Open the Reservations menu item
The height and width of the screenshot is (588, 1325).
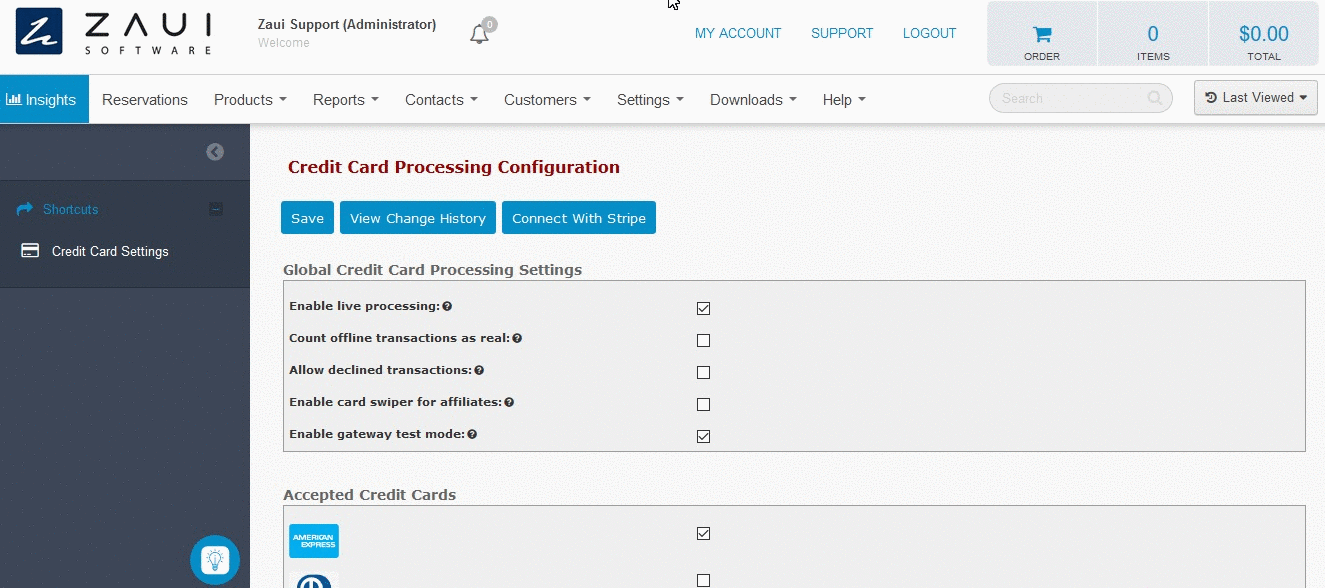coord(145,100)
